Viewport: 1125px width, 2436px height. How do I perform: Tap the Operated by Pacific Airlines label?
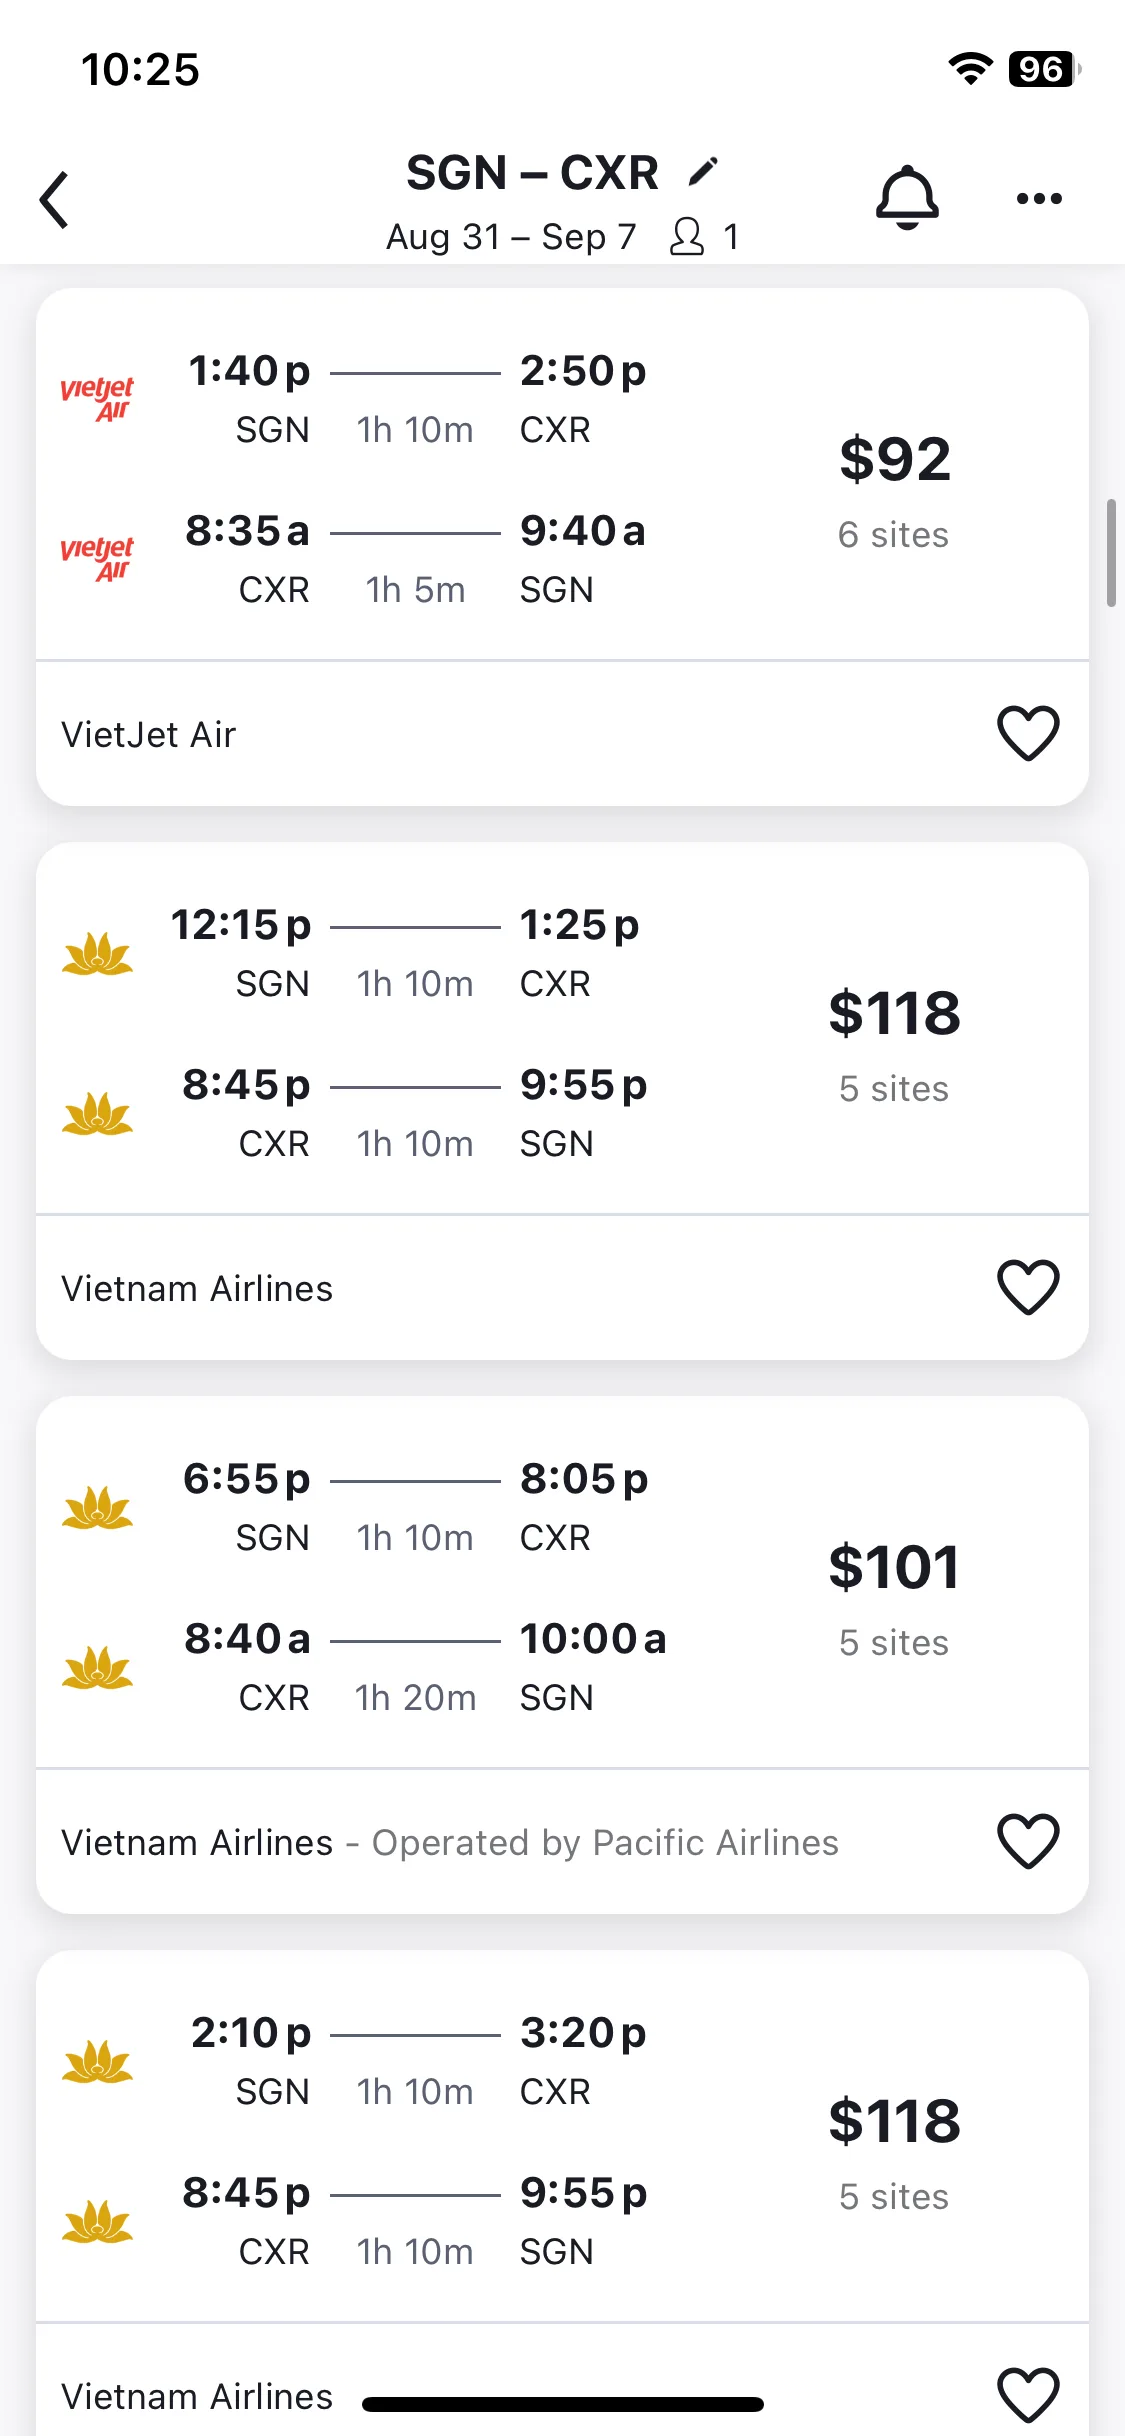605,1842
